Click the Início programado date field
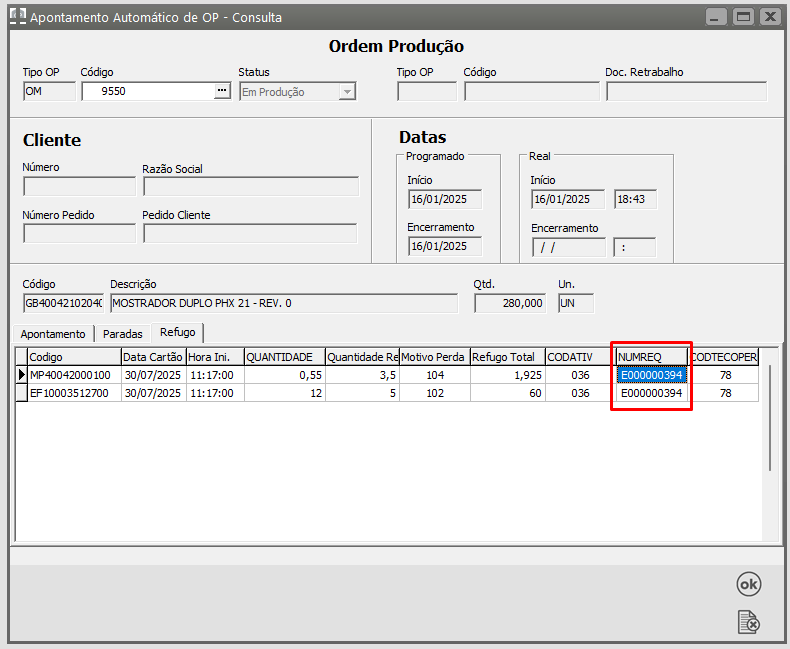The width and height of the screenshot is (790, 649). (444, 199)
